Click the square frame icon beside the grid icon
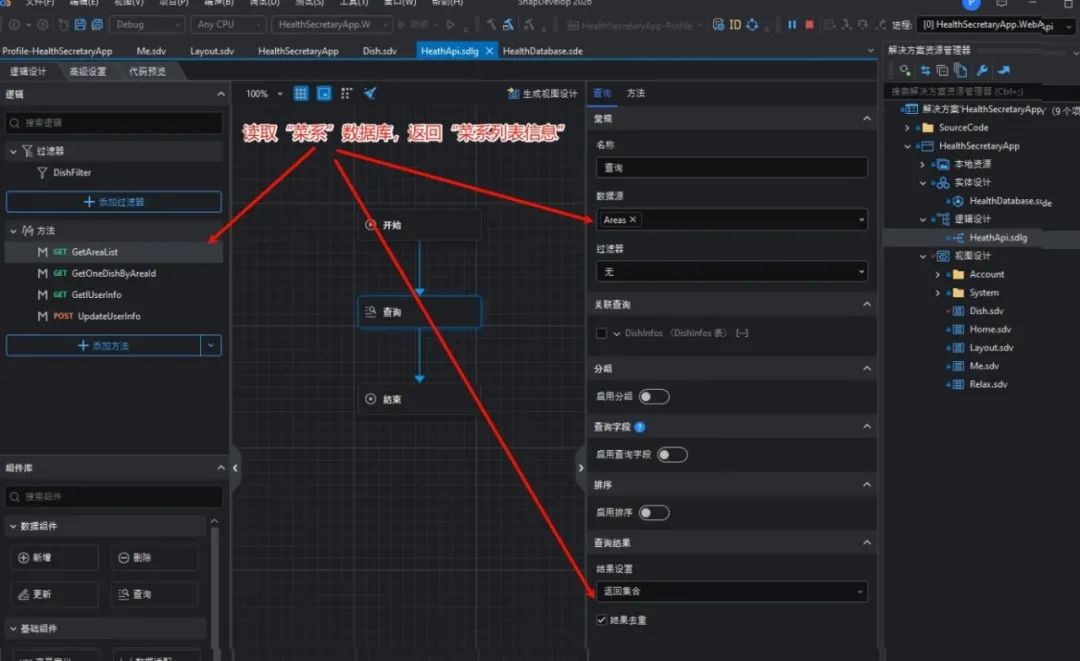 [324, 94]
